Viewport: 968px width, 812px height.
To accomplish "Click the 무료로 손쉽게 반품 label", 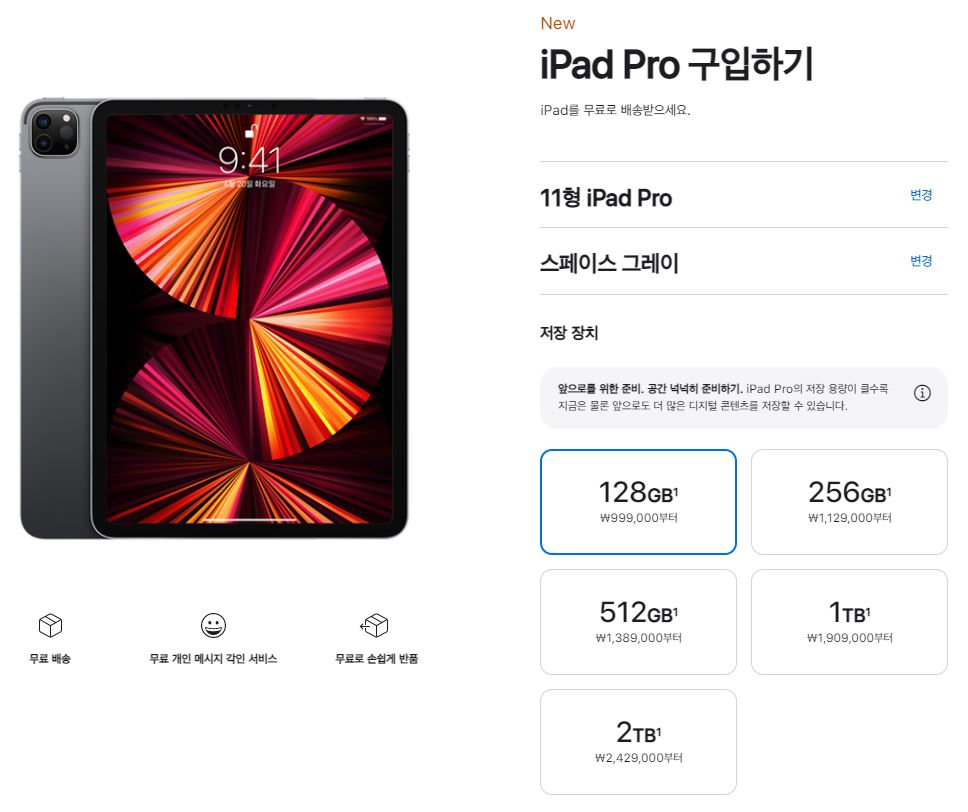I will 376,659.
